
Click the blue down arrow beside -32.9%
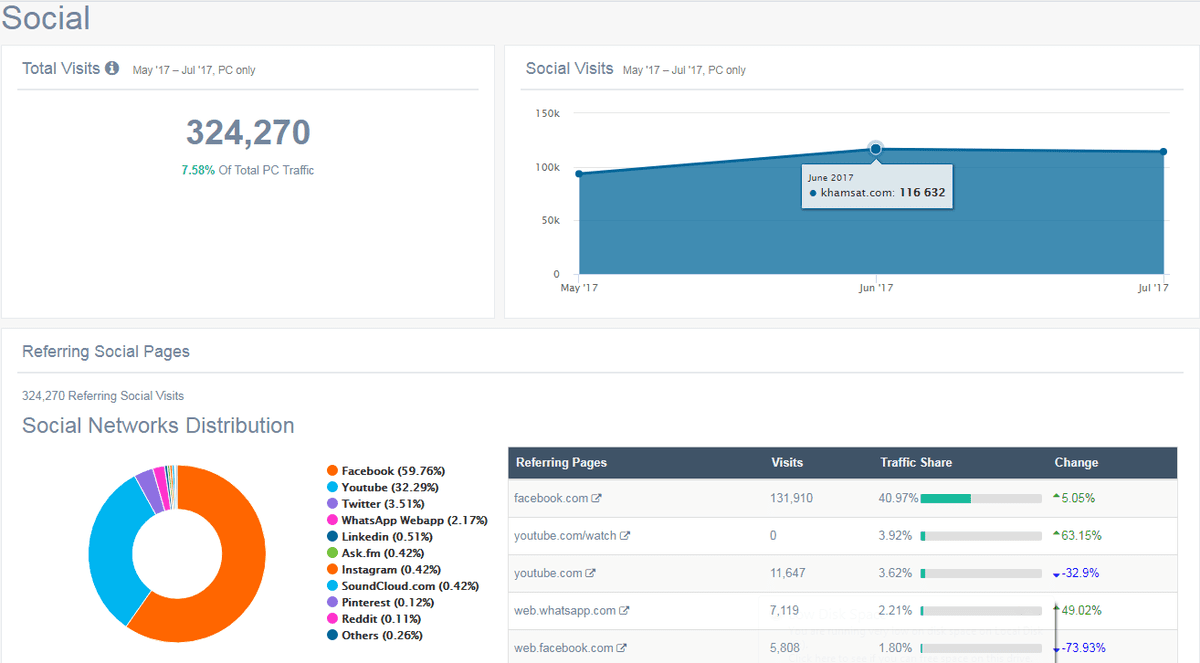pyautogui.click(x=1055, y=574)
